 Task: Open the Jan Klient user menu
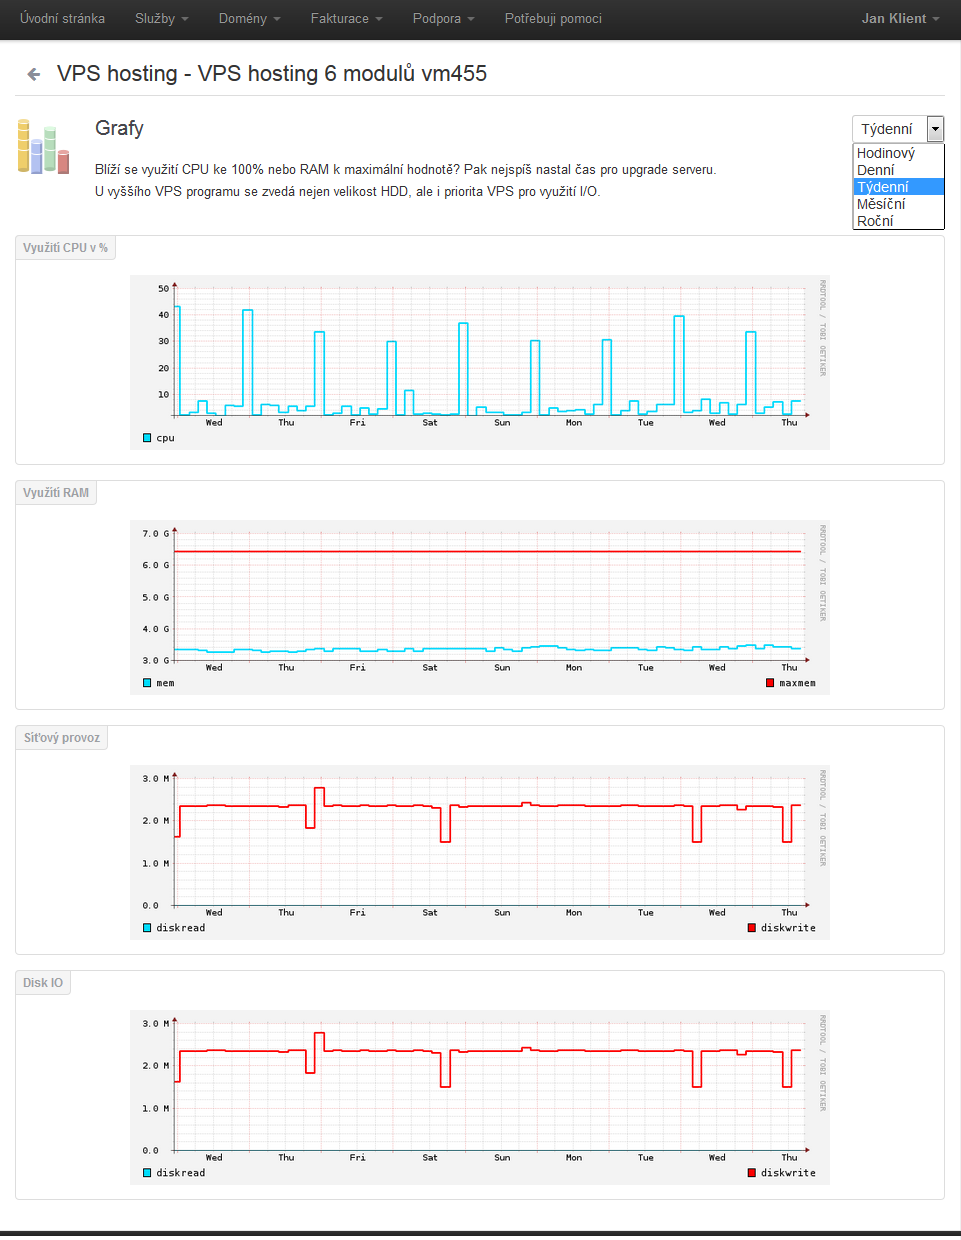tap(900, 19)
